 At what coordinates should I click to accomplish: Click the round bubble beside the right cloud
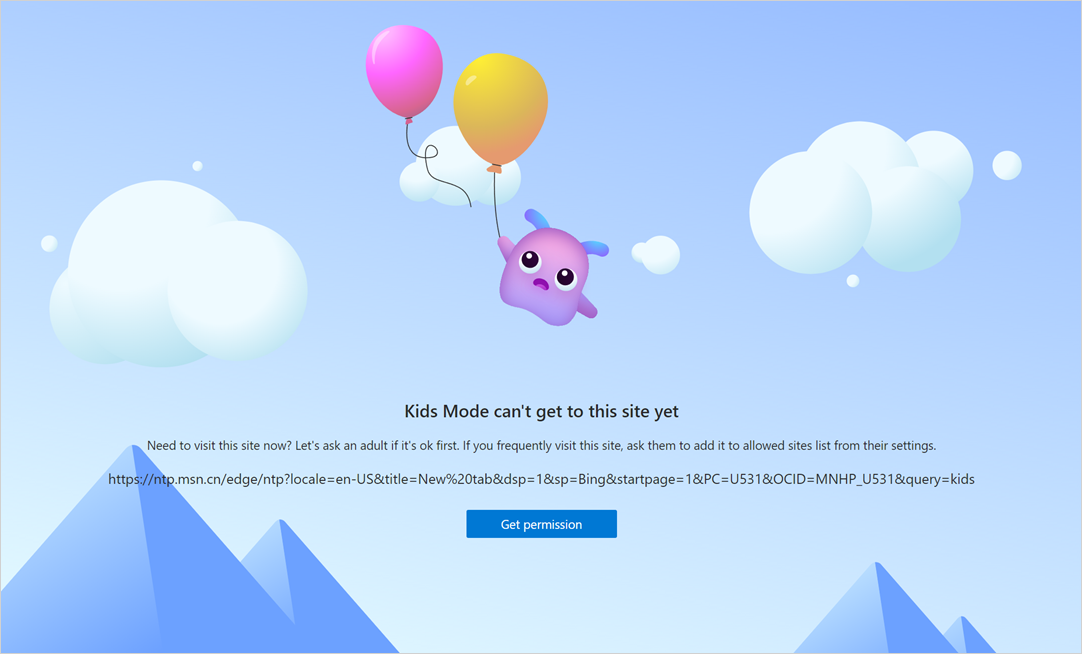tap(1006, 165)
